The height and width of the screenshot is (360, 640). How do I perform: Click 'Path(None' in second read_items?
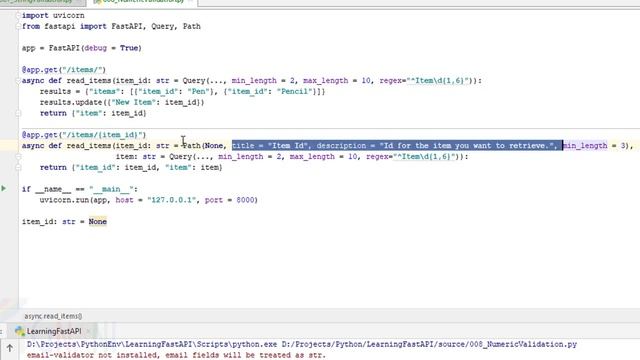203,146
